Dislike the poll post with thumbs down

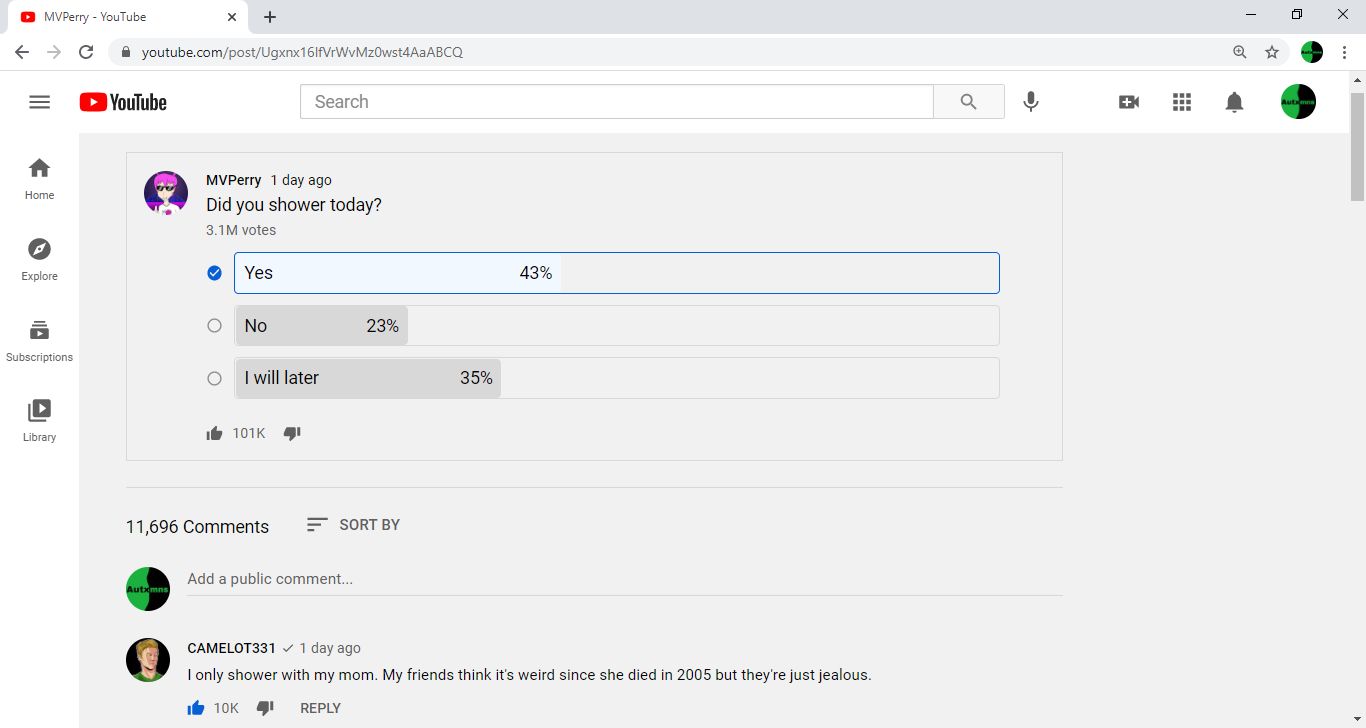pyautogui.click(x=292, y=433)
